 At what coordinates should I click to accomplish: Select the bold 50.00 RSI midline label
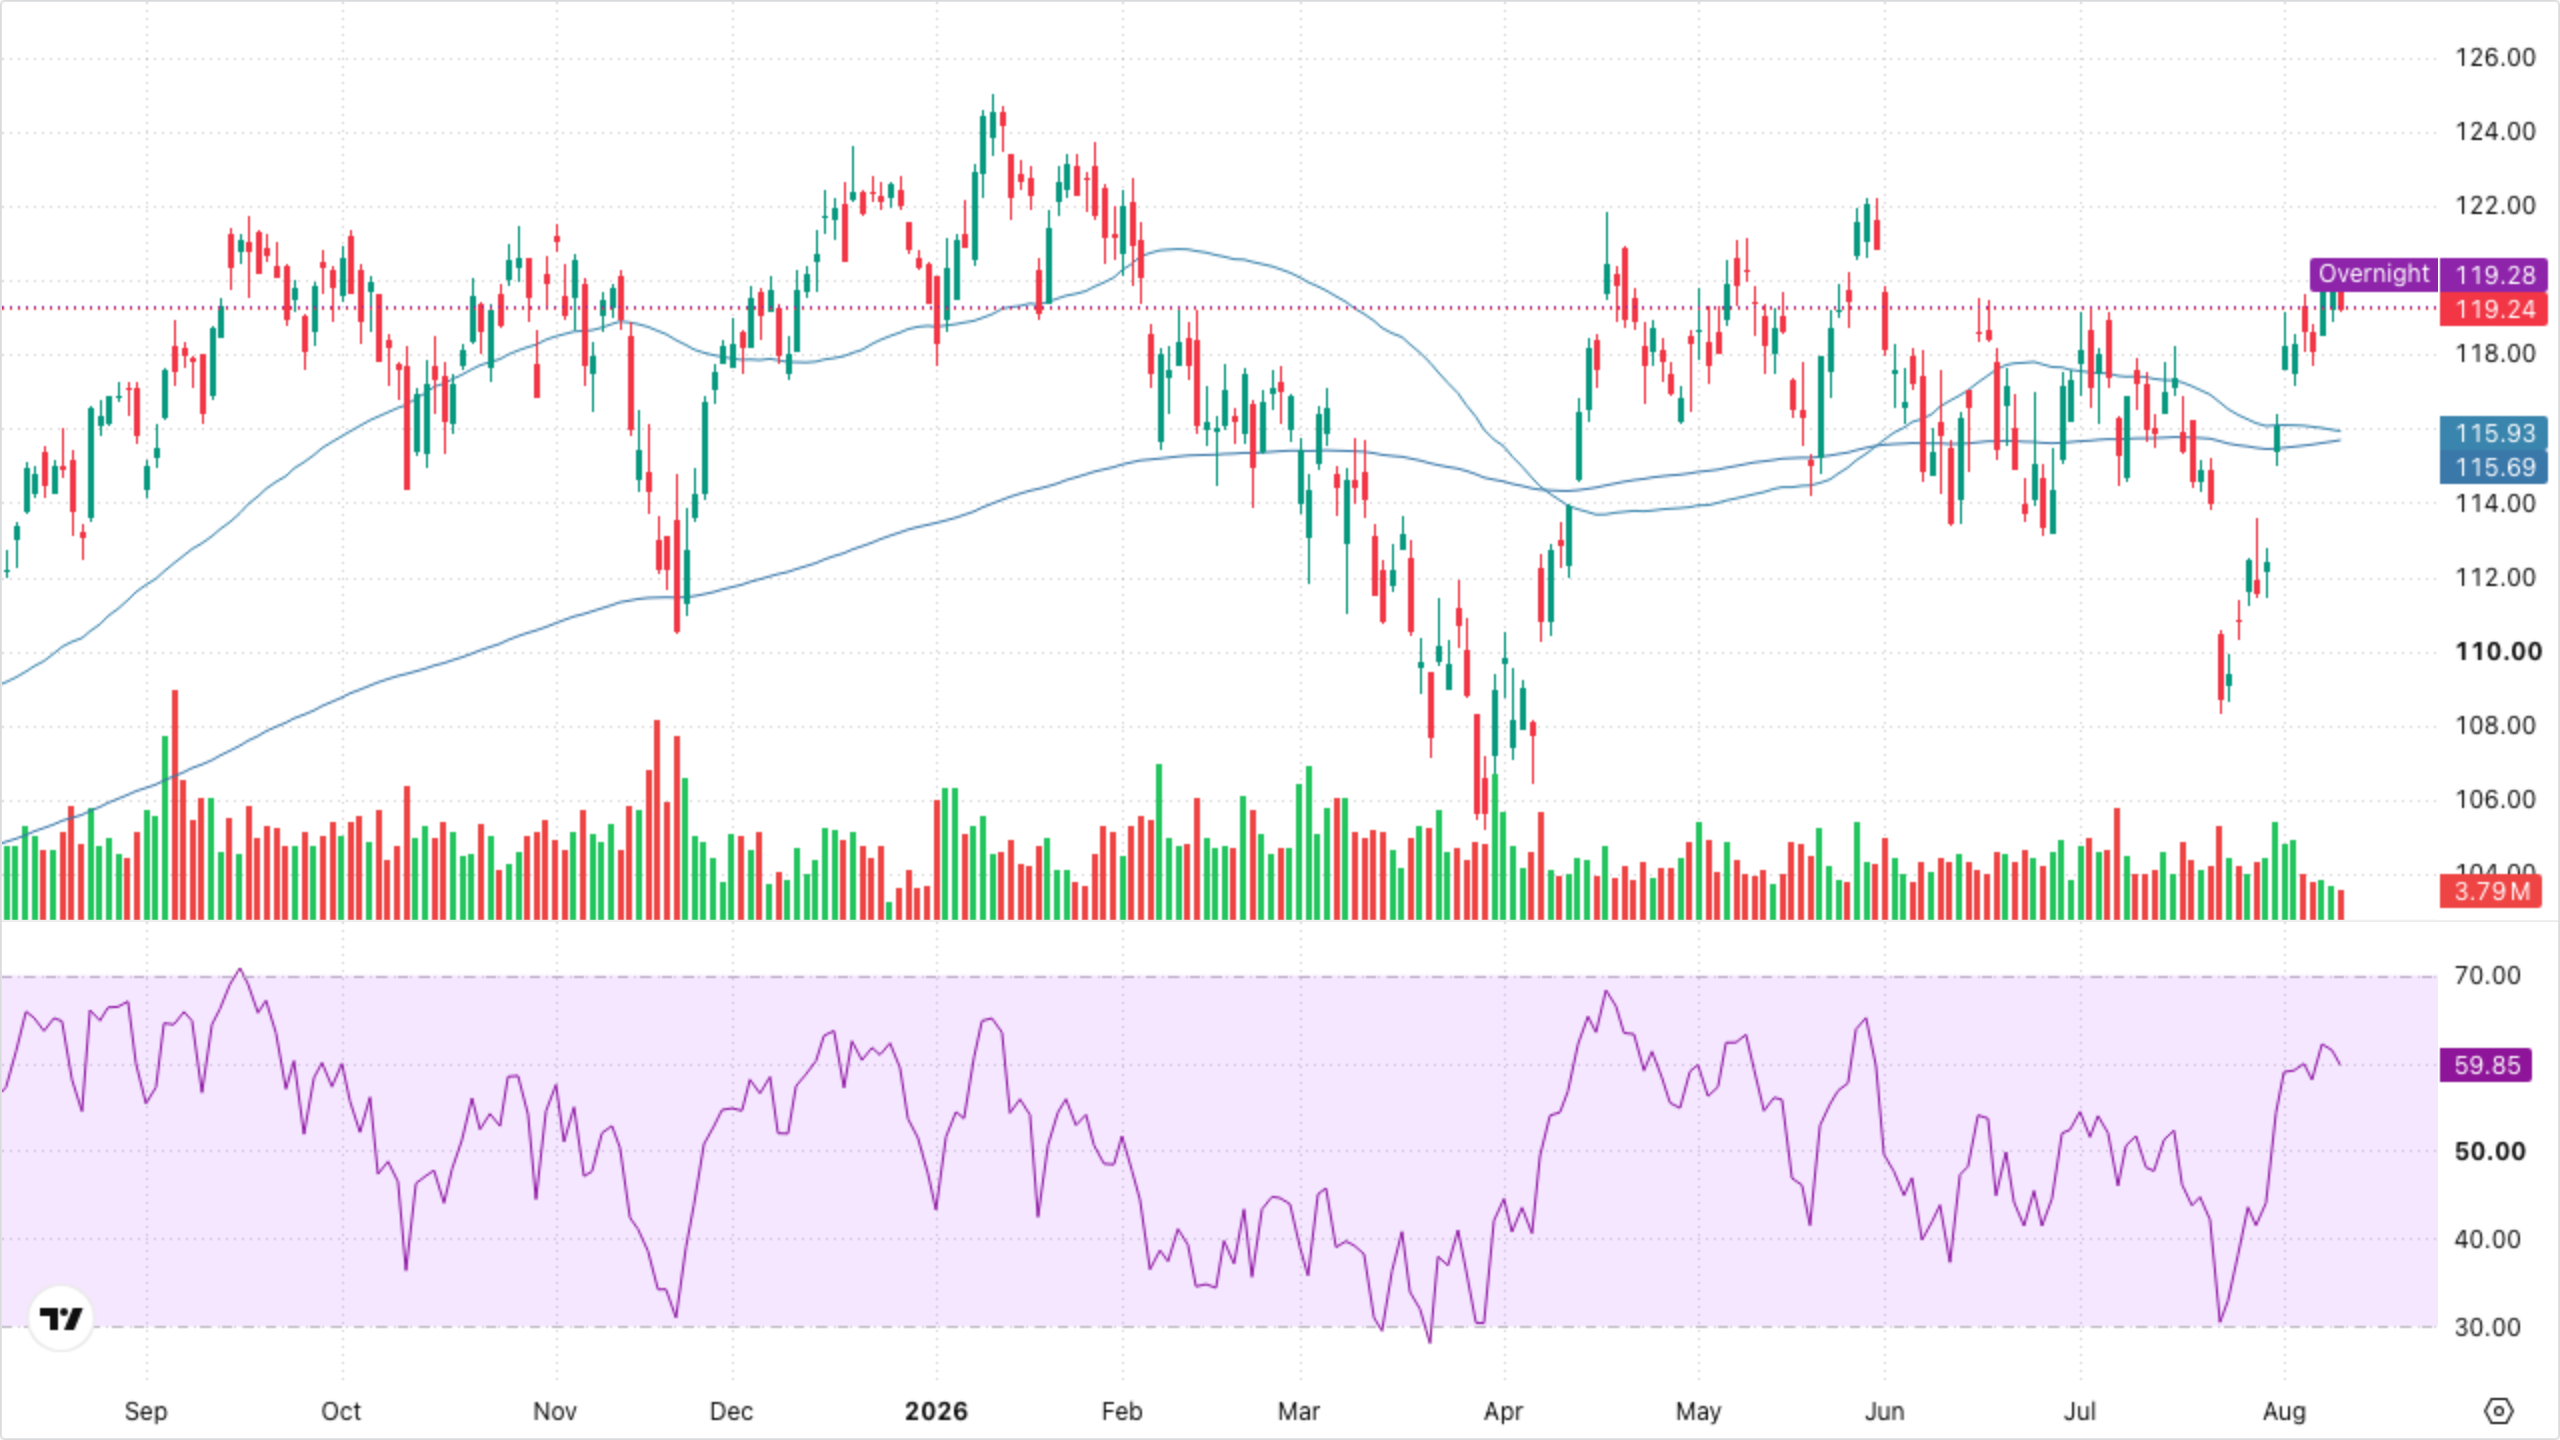2490,1151
